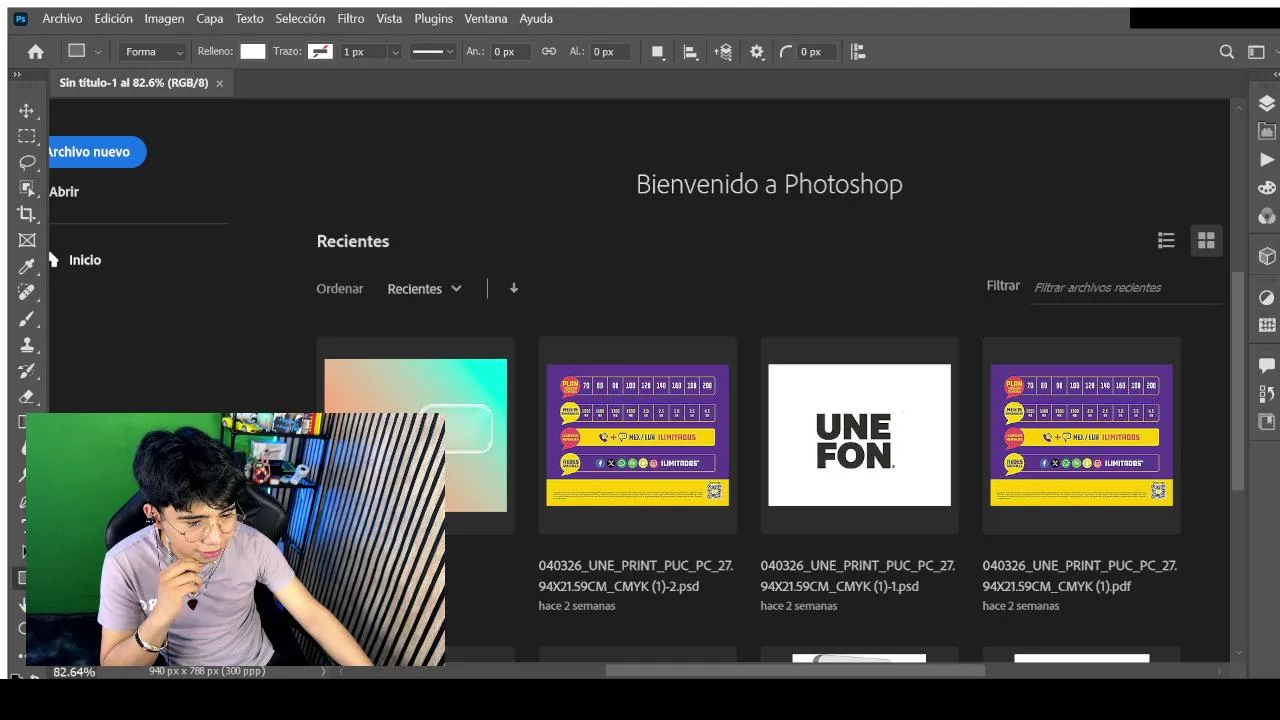Select the Frame tool
The height and width of the screenshot is (720, 1280).
tap(27, 240)
